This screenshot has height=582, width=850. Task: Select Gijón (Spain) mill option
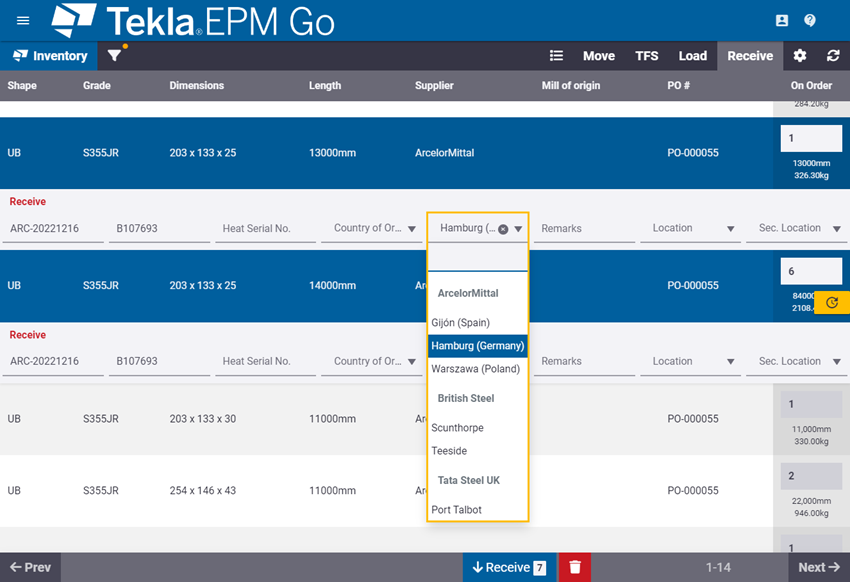pyautogui.click(x=478, y=323)
